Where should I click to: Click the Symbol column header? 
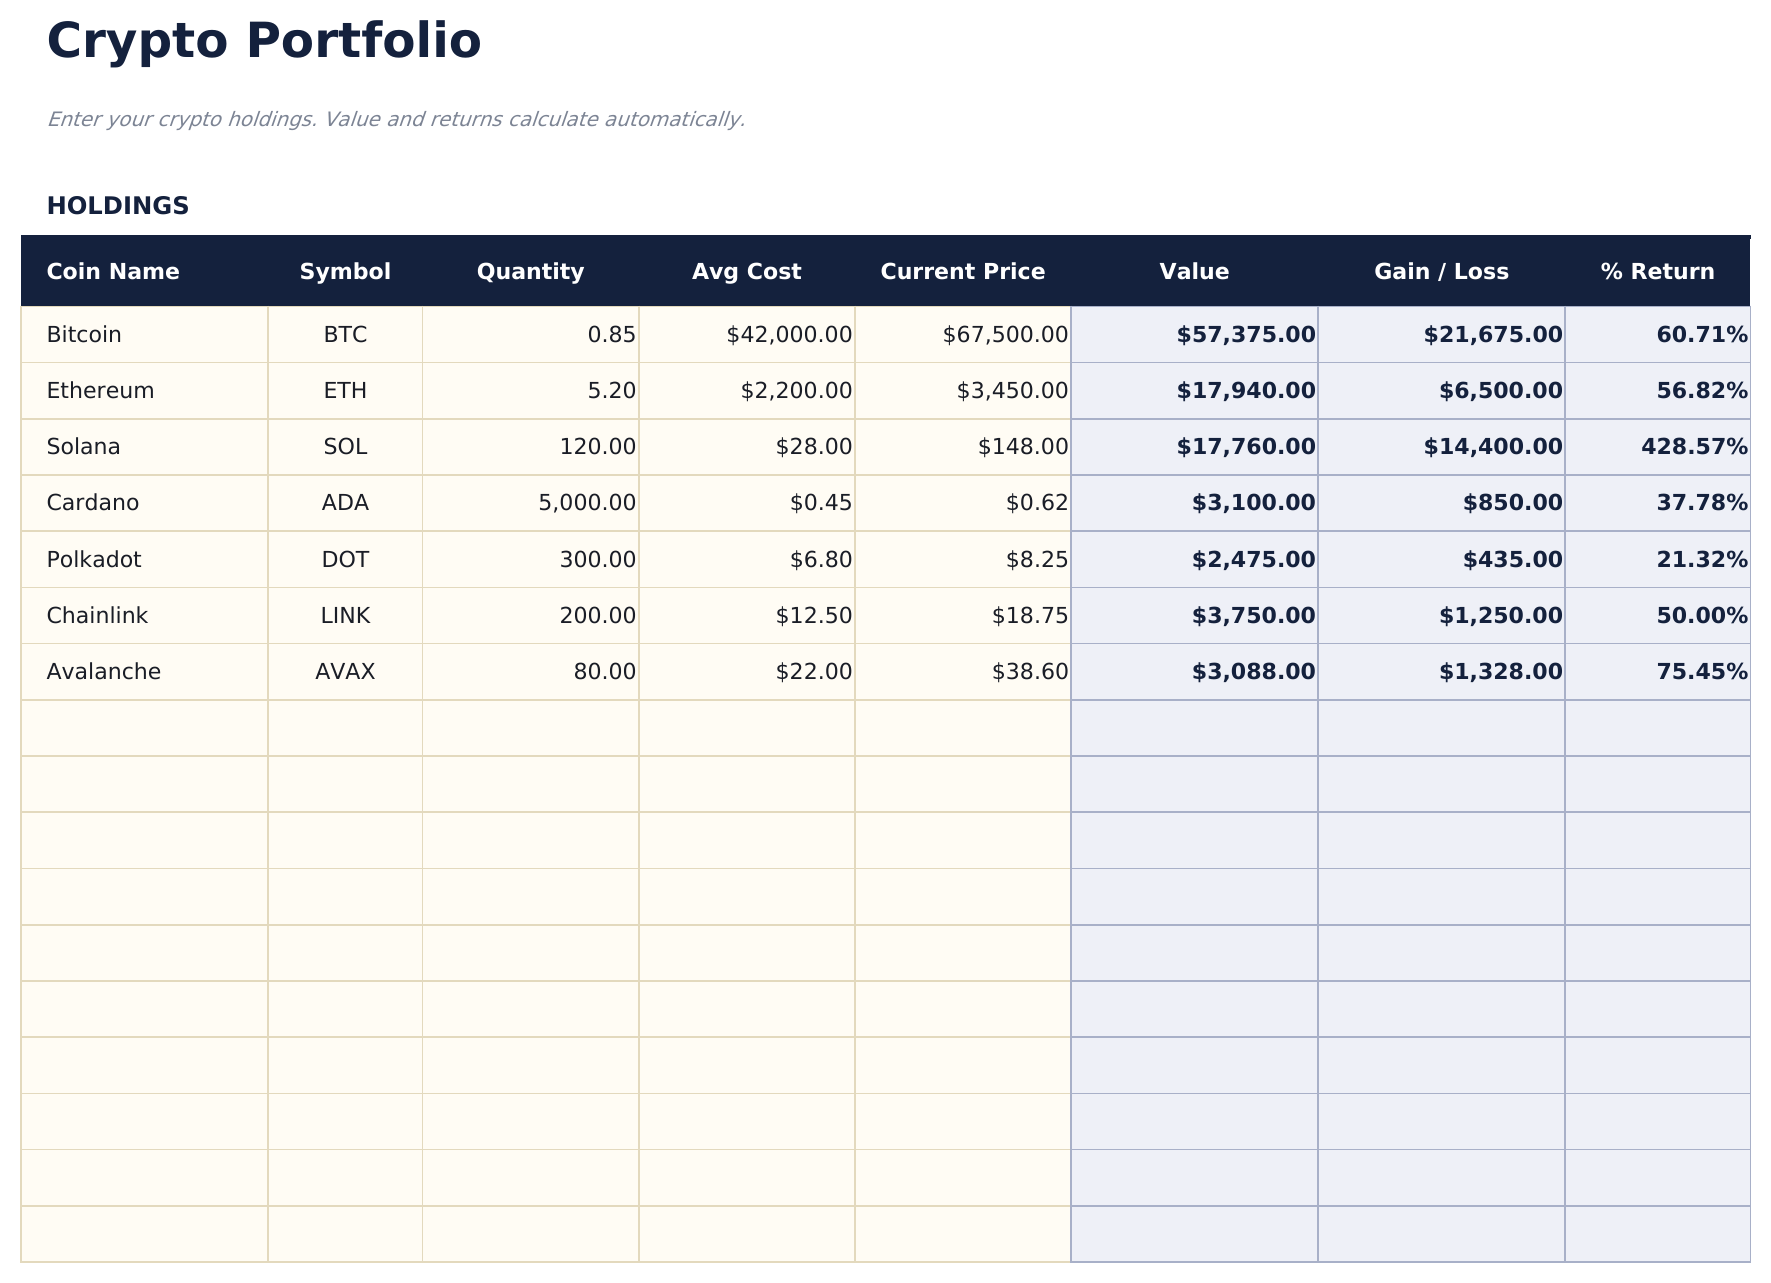(344, 271)
